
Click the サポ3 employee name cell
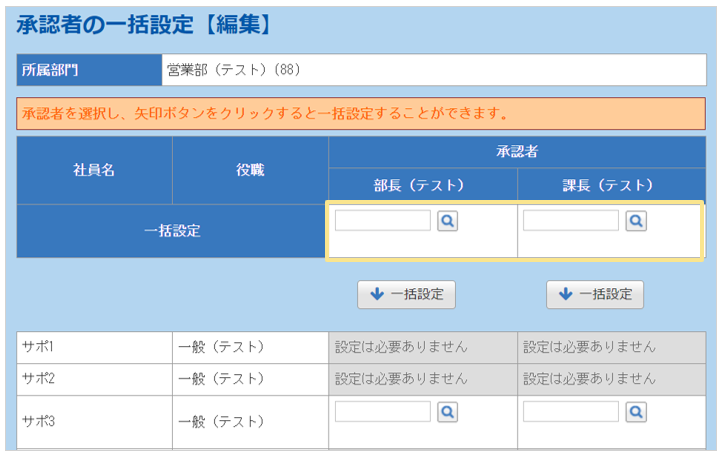(x=94, y=421)
